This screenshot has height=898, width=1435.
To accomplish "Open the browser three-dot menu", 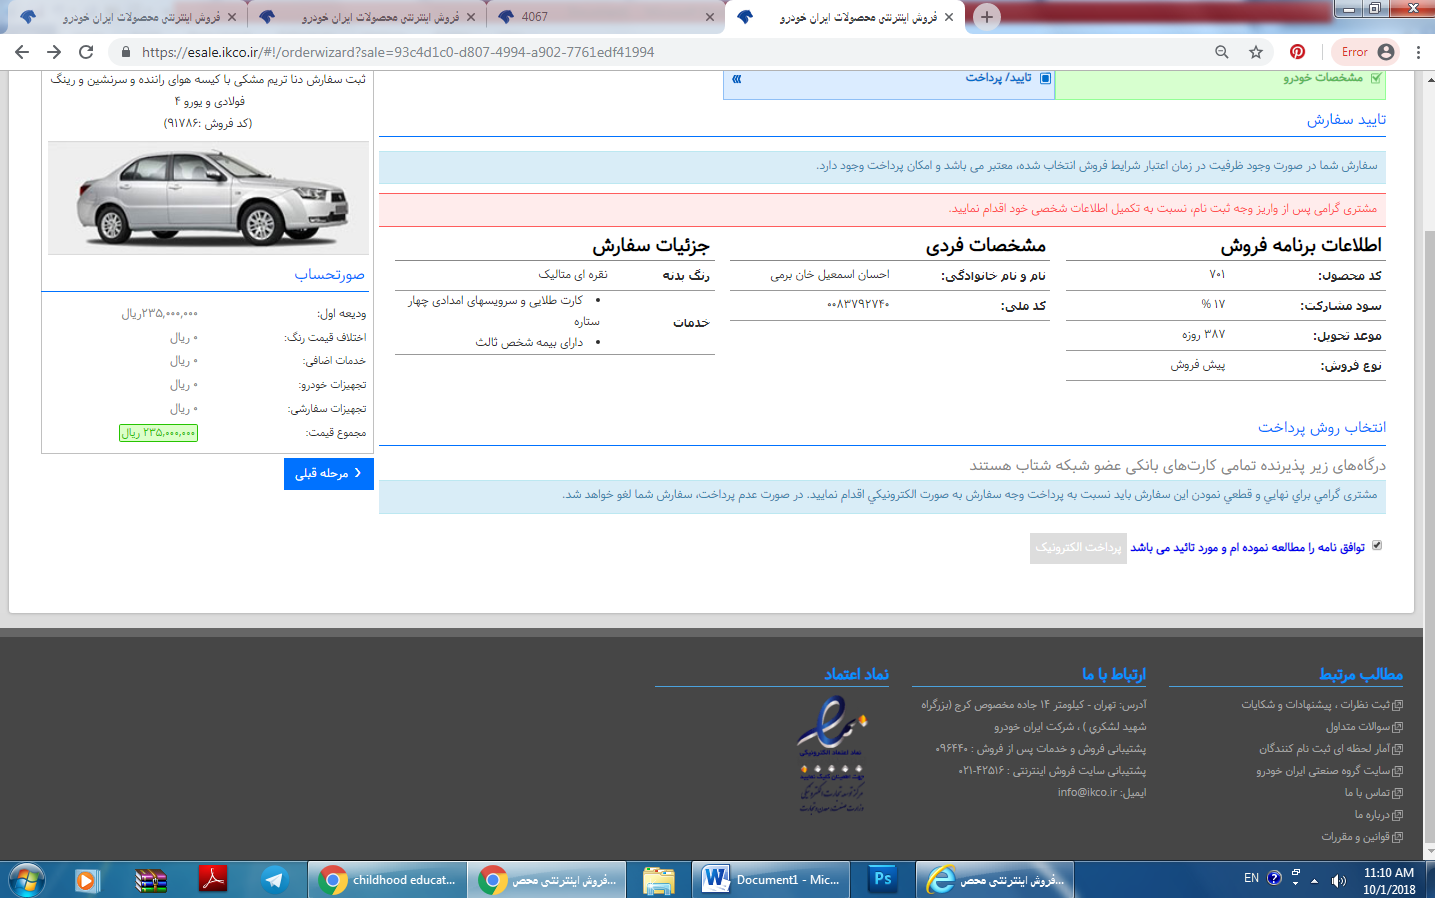I will click(x=1420, y=51).
